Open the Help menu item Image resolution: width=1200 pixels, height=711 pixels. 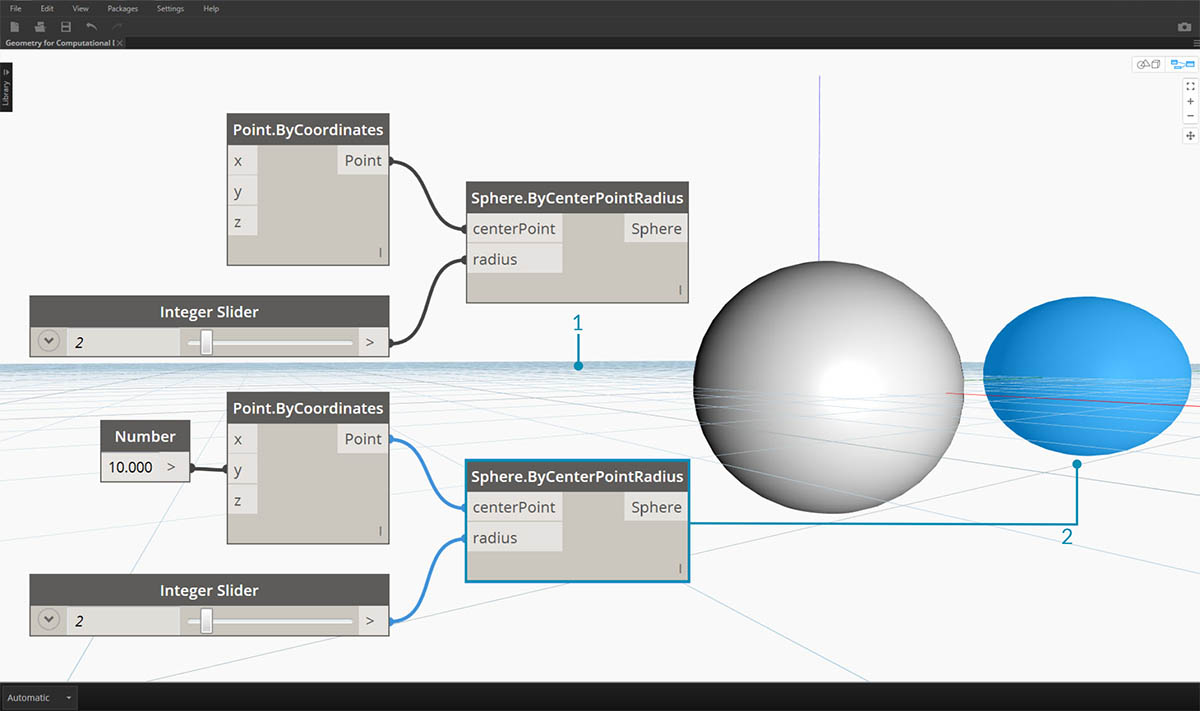point(210,8)
